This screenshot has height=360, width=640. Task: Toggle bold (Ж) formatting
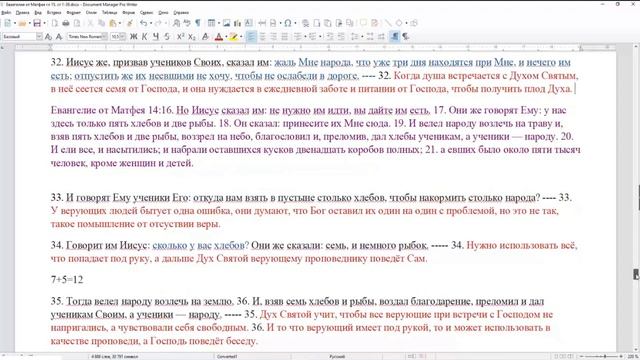(133, 37)
